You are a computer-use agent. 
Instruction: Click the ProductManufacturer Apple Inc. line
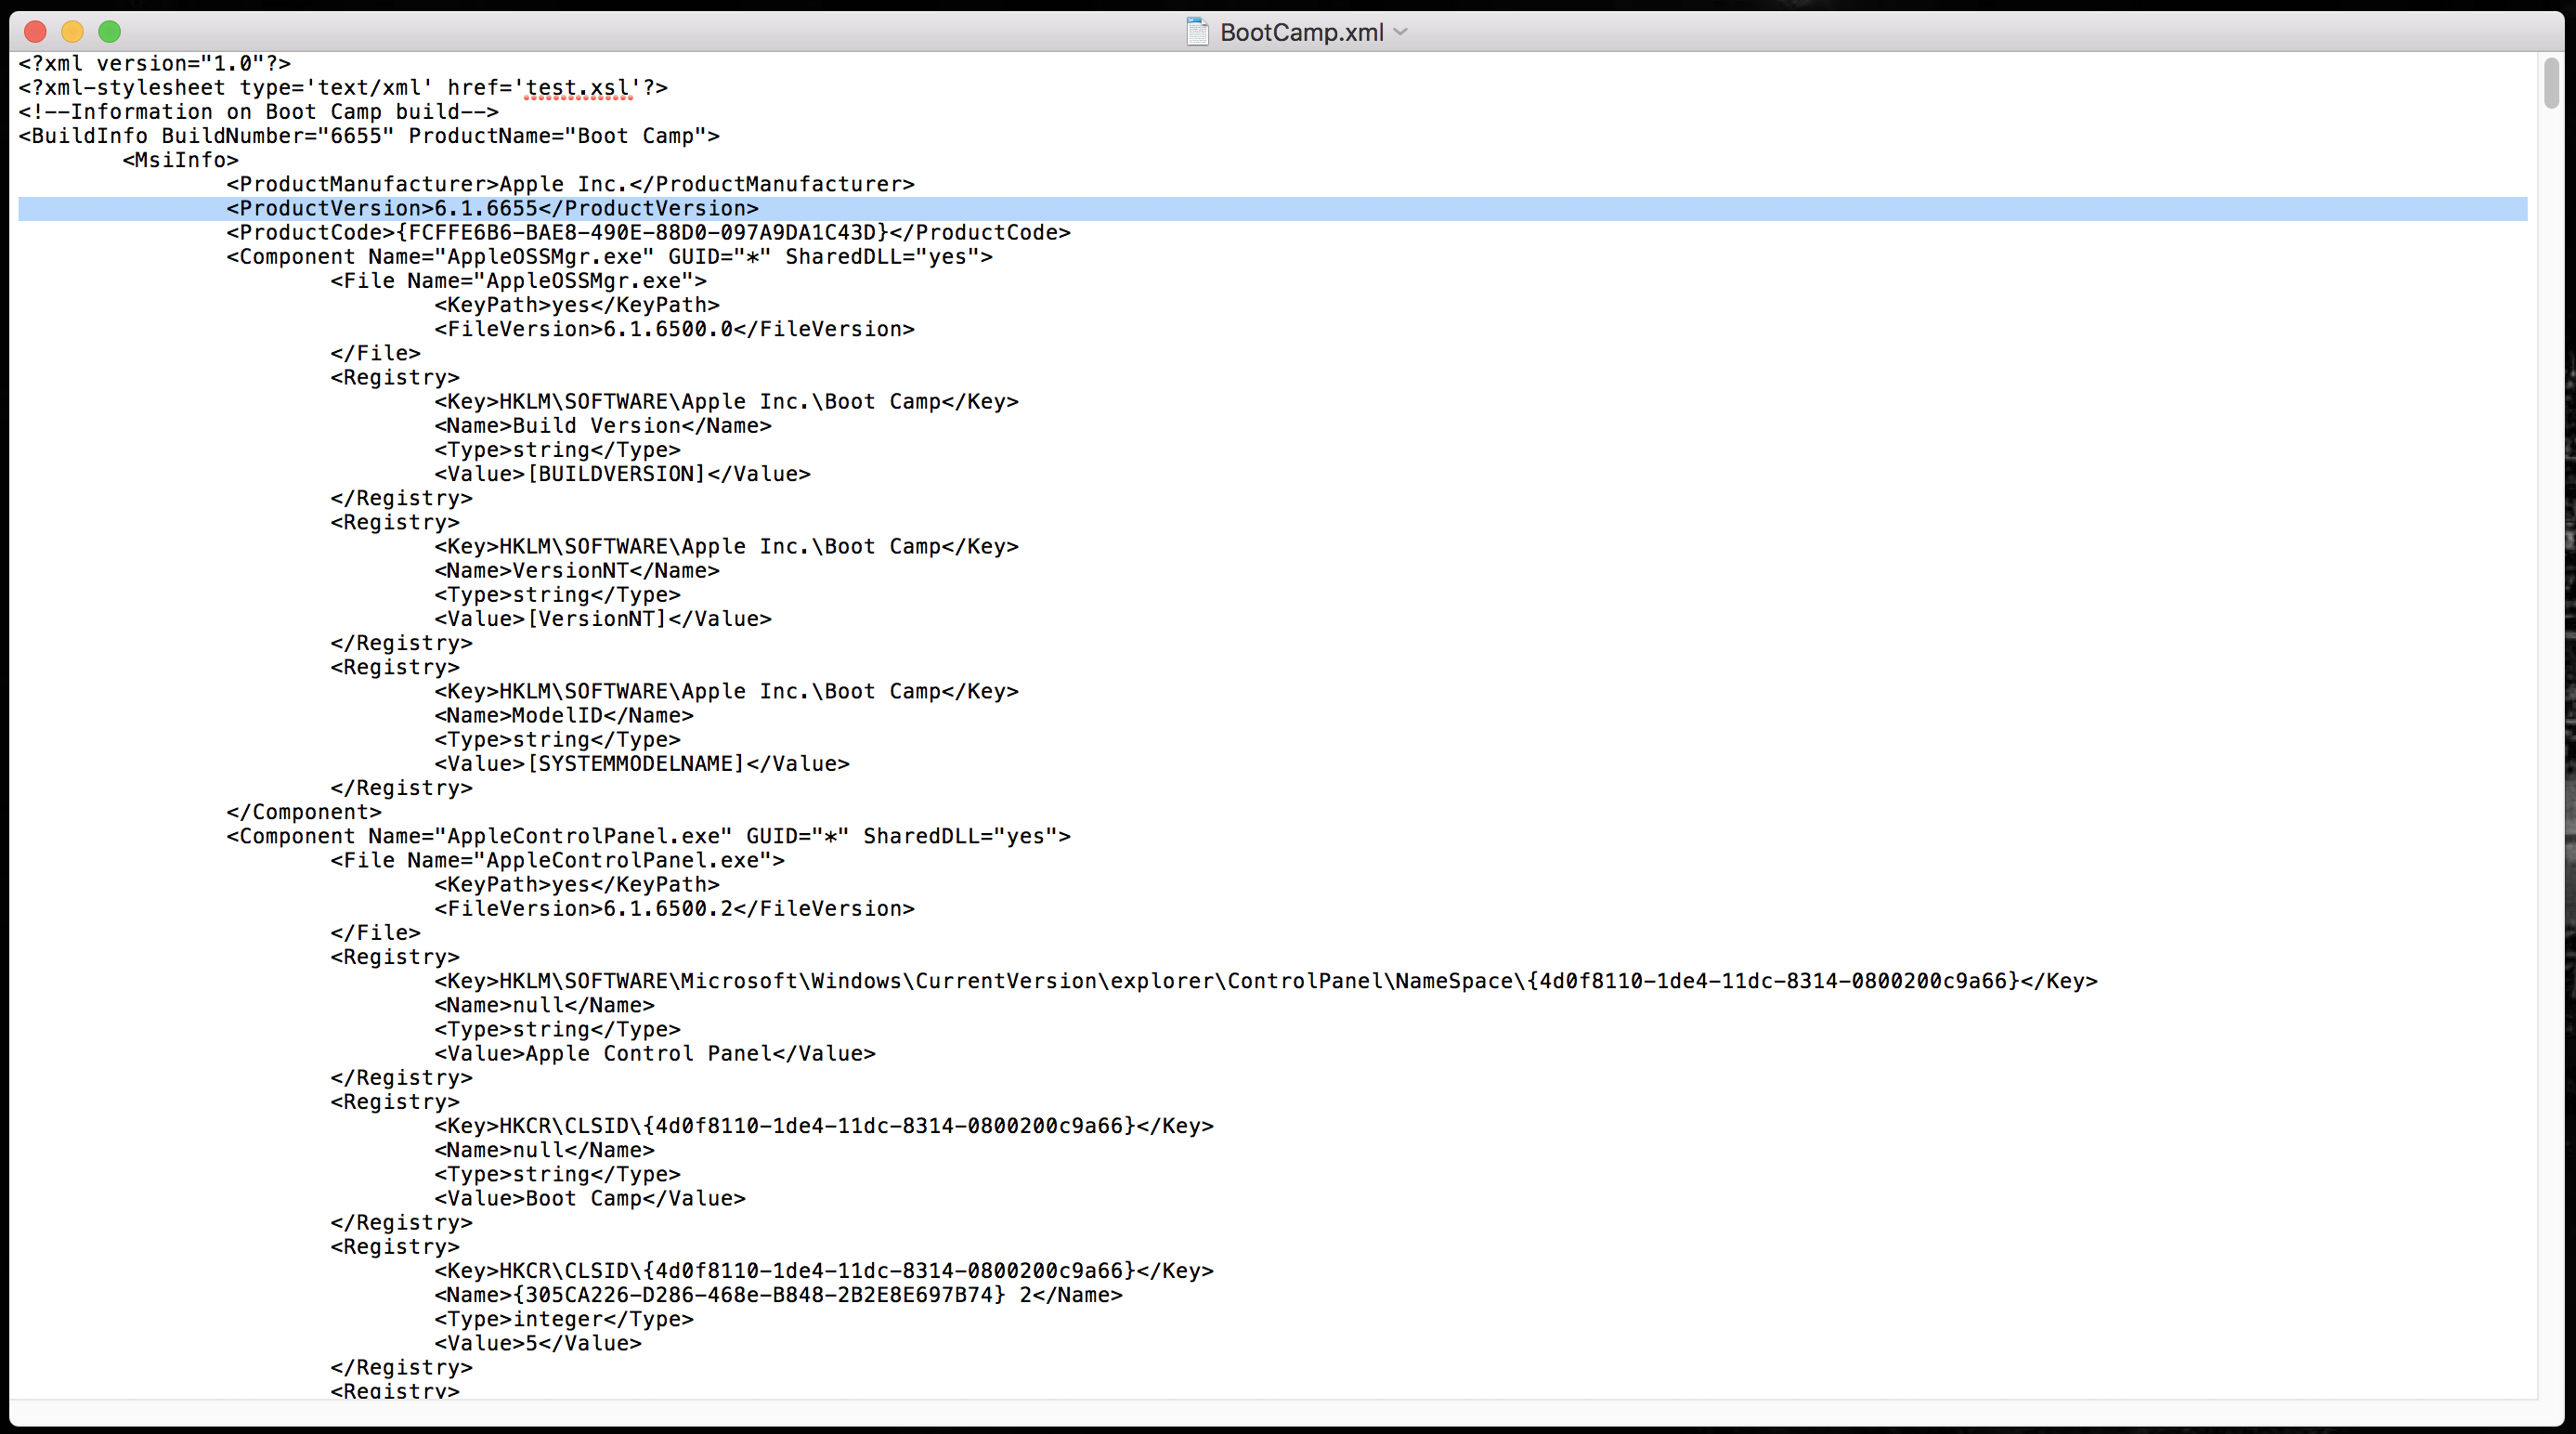(x=570, y=184)
